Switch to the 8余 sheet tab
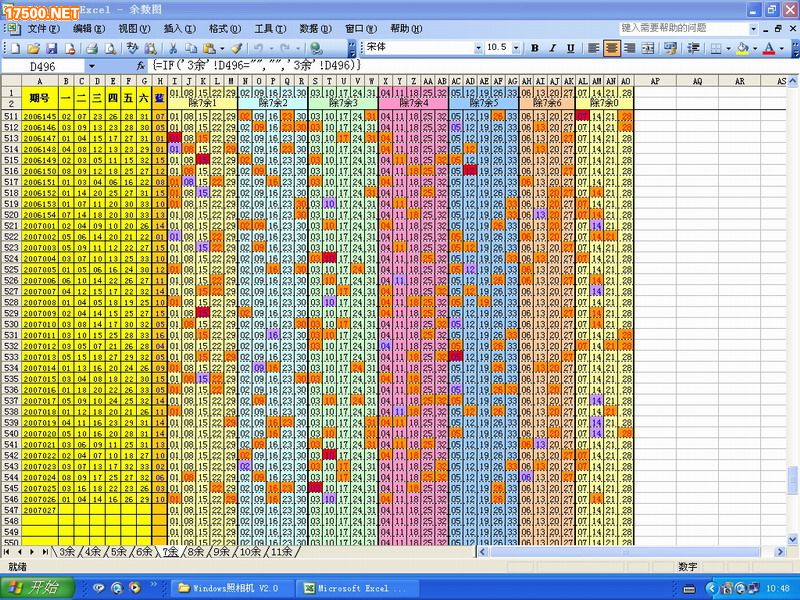 [x=196, y=552]
